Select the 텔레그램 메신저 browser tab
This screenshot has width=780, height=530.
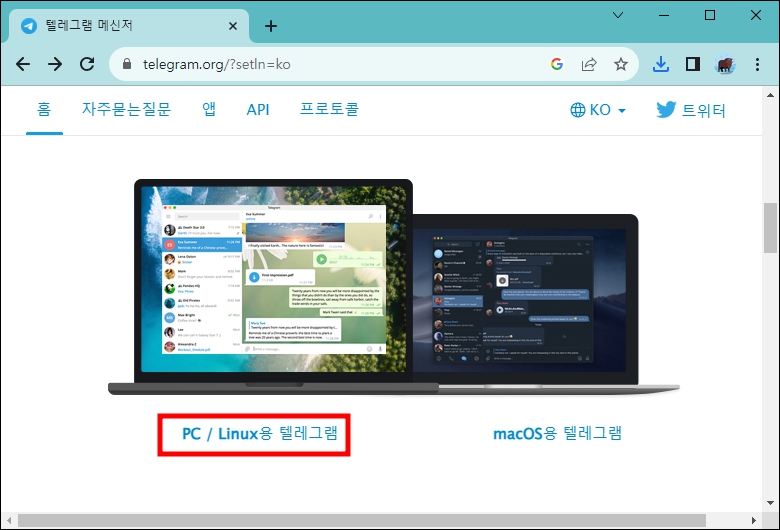127,25
